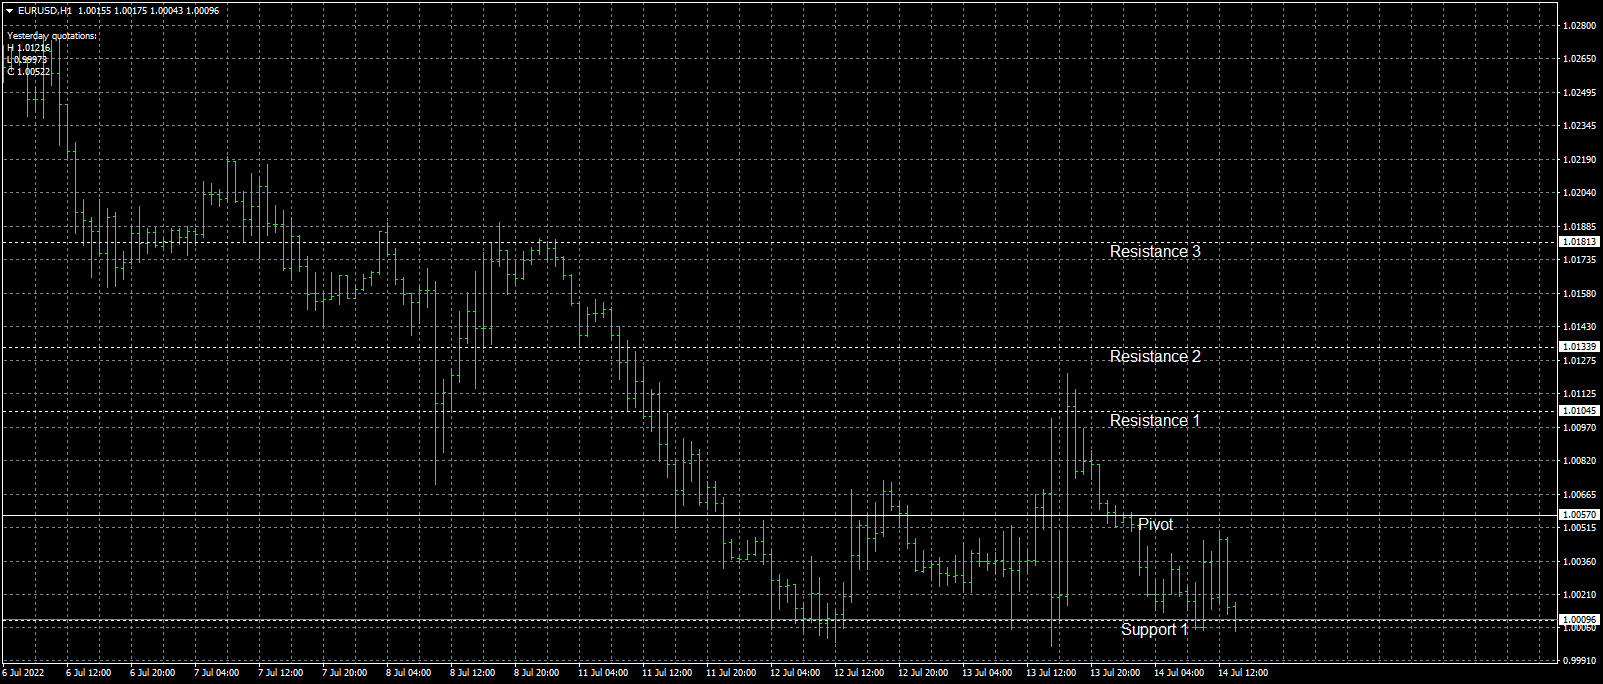
Task: Click '8 Jul 04:00' on the time axis
Action: (x=409, y=673)
